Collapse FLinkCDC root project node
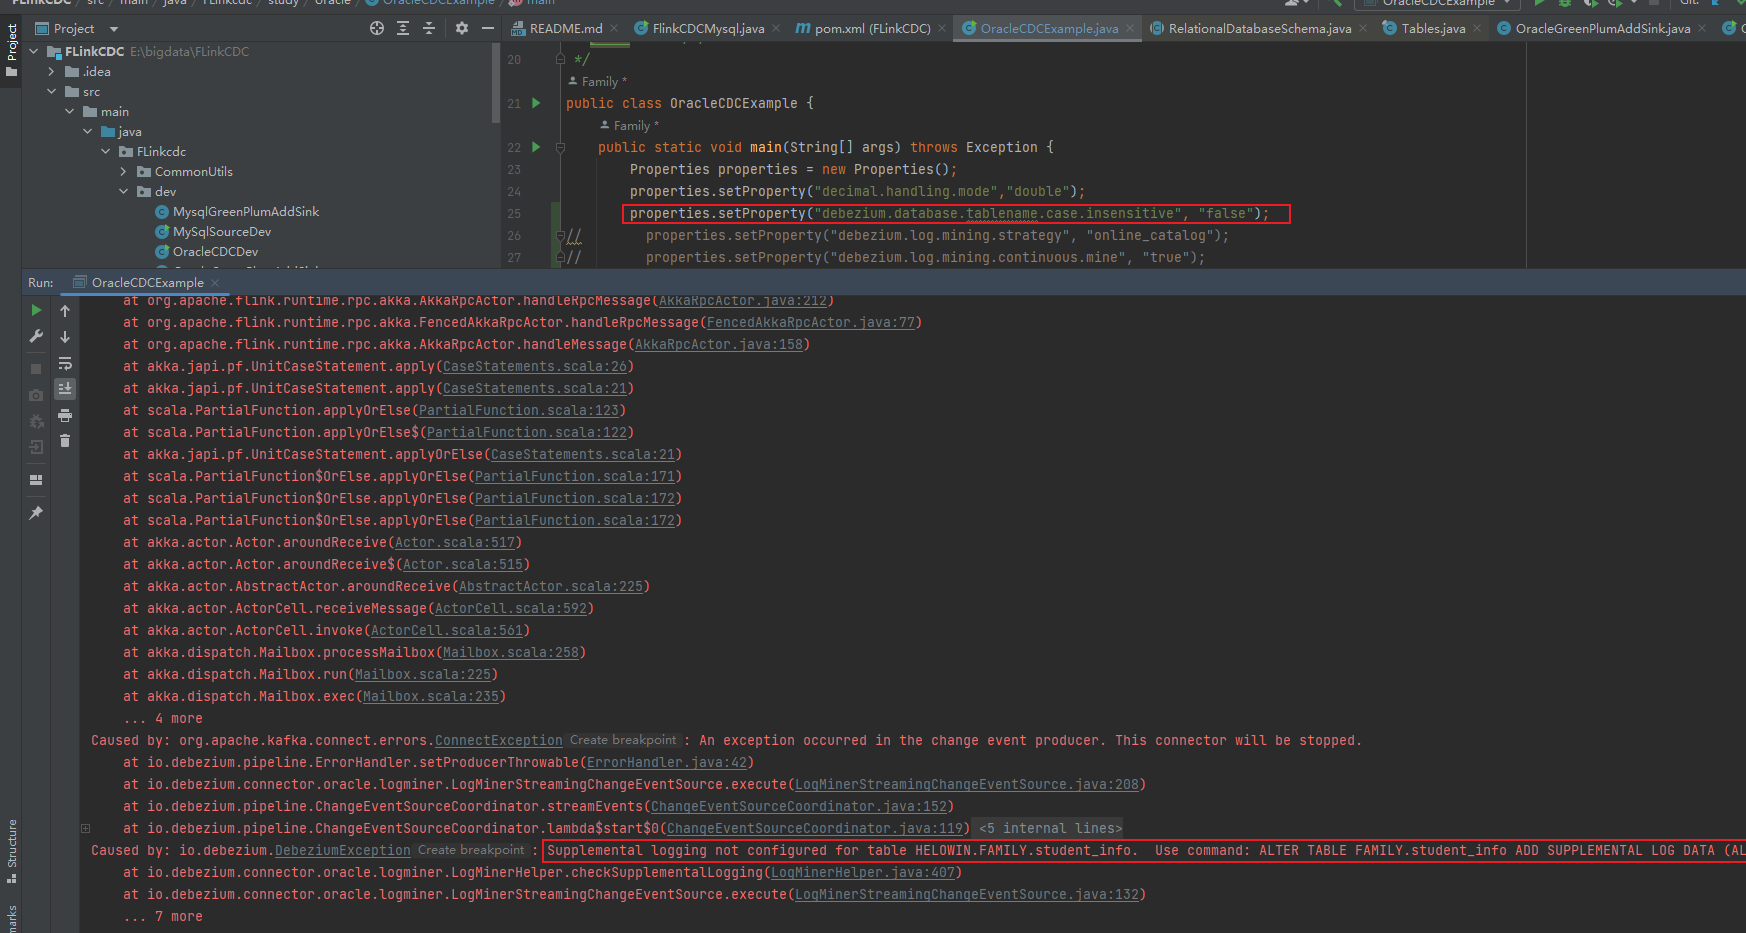Screen dimensions: 1746x933 tap(34, 51)
